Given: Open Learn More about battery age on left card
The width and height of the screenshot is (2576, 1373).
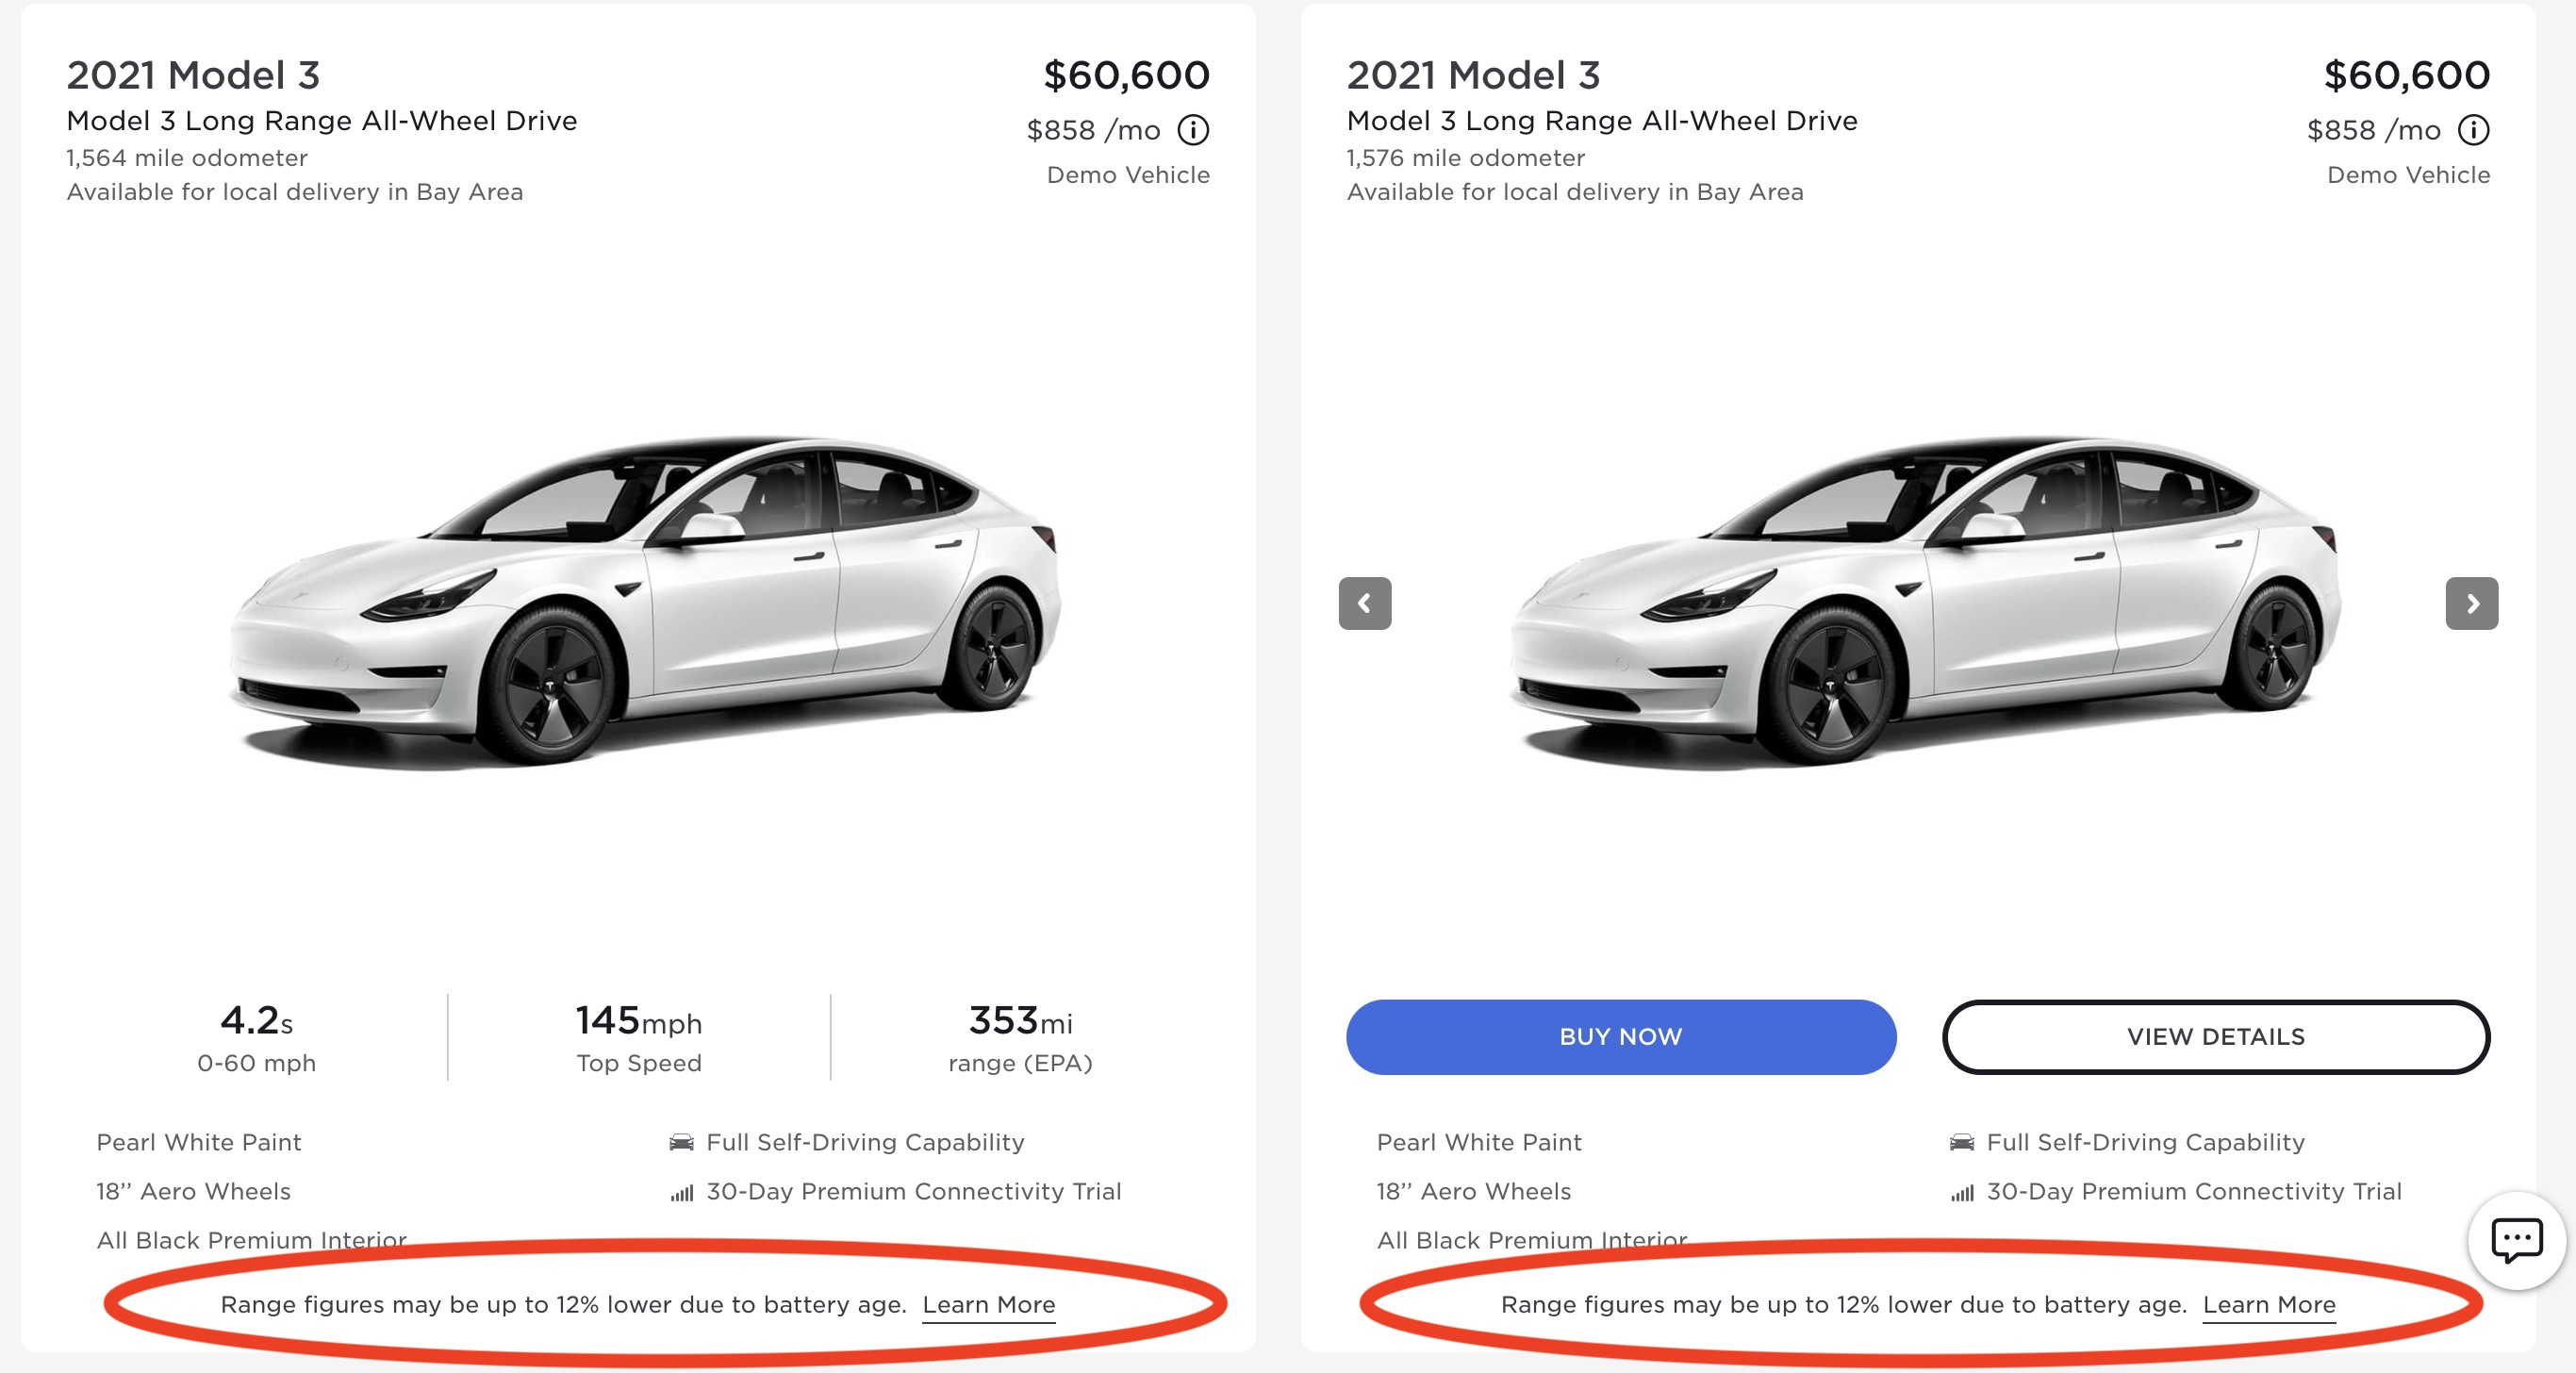Looking at the screenshot, I should pos(989,1304).
